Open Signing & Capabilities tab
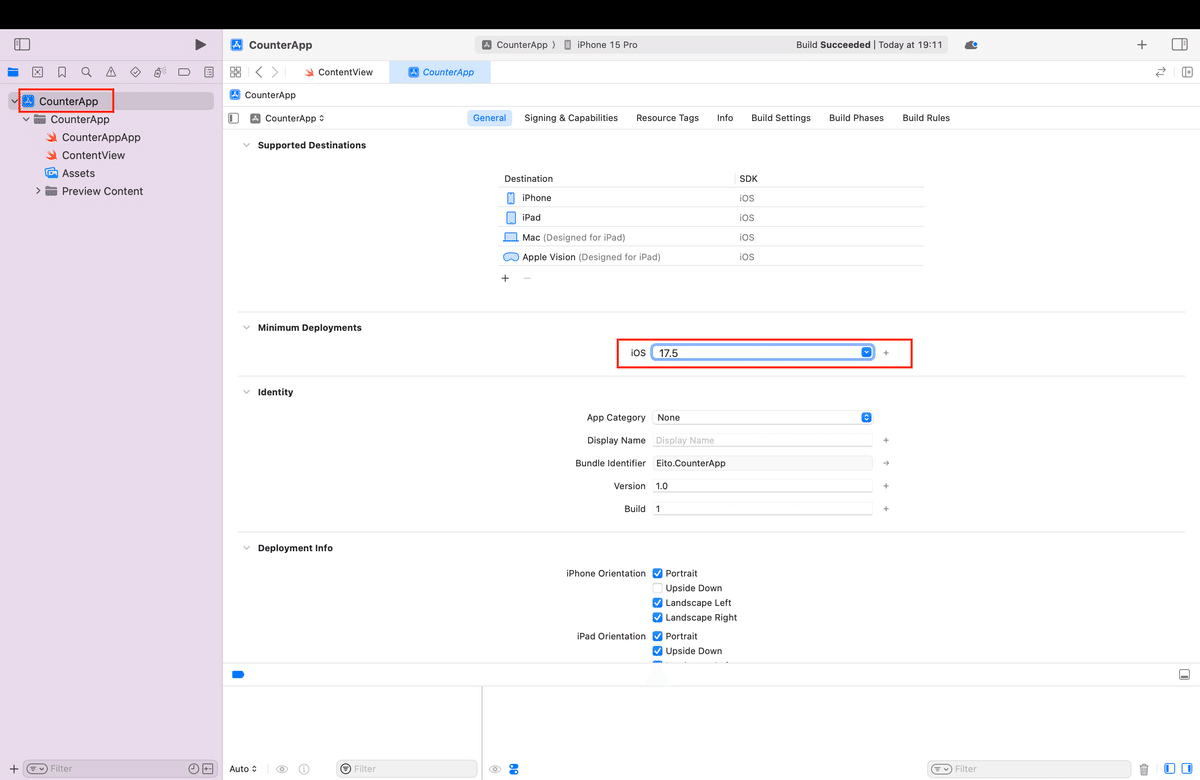1200x780 pixels. coord(571,118)
